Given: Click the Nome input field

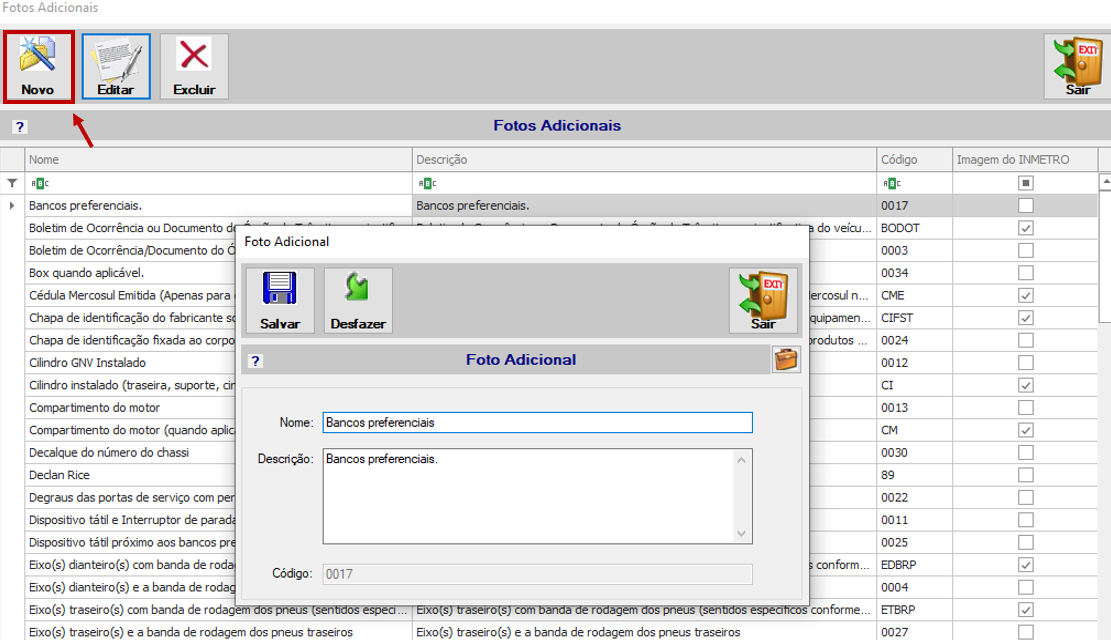Looking at the screenshot, I should [x=537, y=422].
